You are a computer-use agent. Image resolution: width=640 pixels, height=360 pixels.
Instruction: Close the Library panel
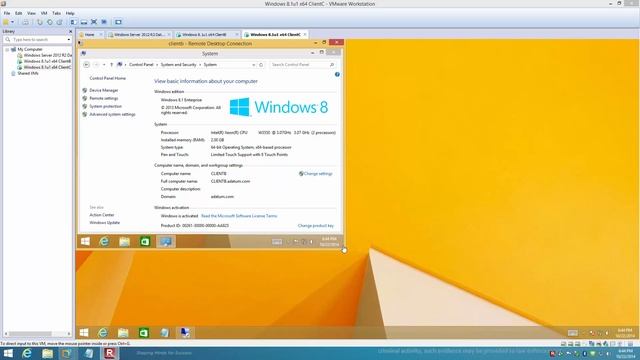coord(70,31)
